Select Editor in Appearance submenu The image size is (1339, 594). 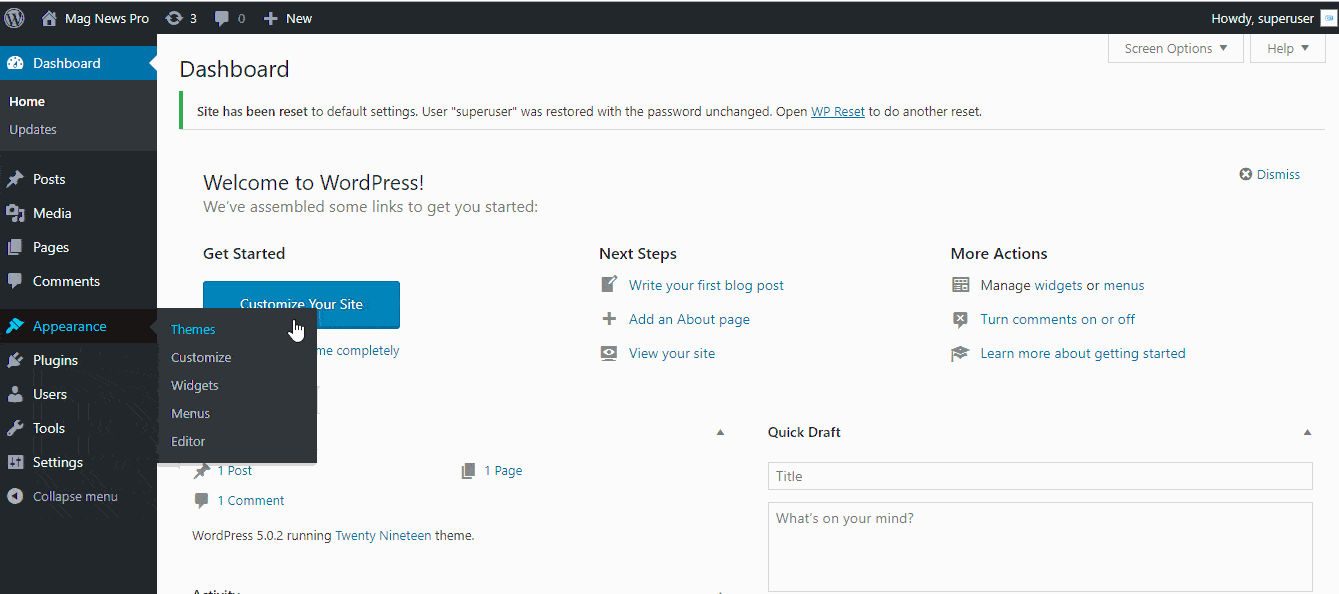188,441
